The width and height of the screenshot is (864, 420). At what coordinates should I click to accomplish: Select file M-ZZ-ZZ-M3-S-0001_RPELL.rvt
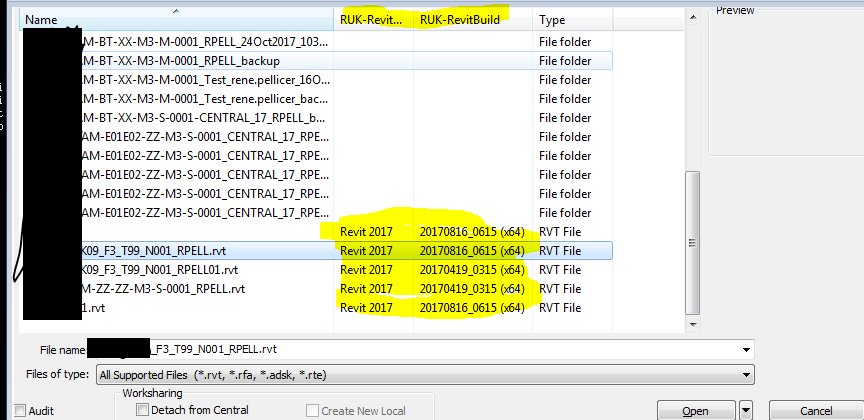point(163,289)
